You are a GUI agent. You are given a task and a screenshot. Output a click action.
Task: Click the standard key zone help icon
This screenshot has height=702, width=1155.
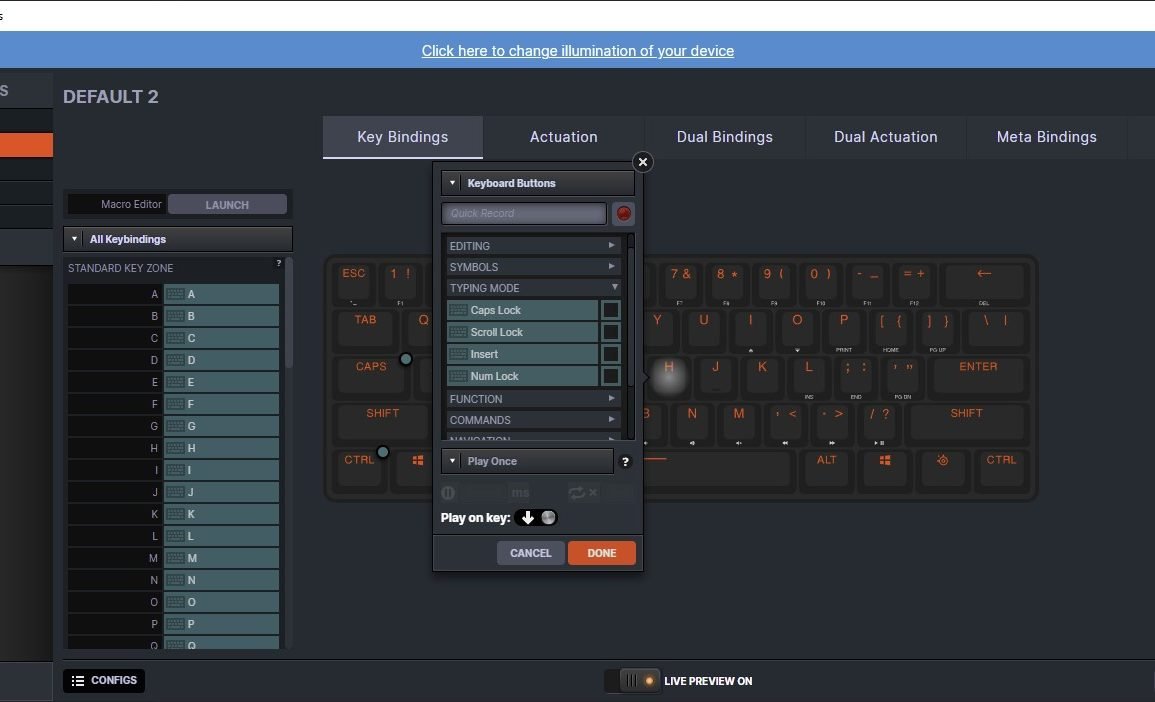(278, 263)
